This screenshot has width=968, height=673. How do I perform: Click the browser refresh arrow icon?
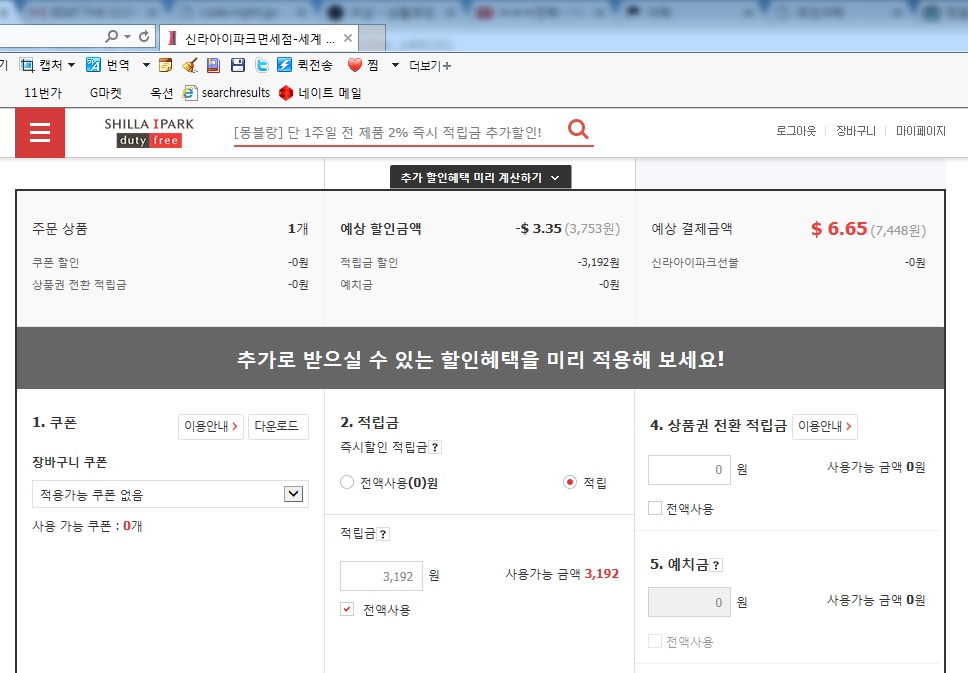click(x=145, y=37)
